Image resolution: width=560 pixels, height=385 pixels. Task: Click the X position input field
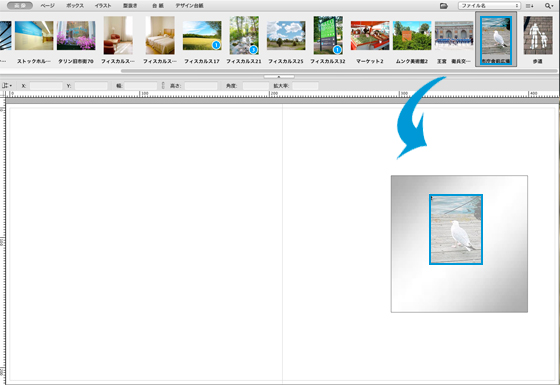46,86
